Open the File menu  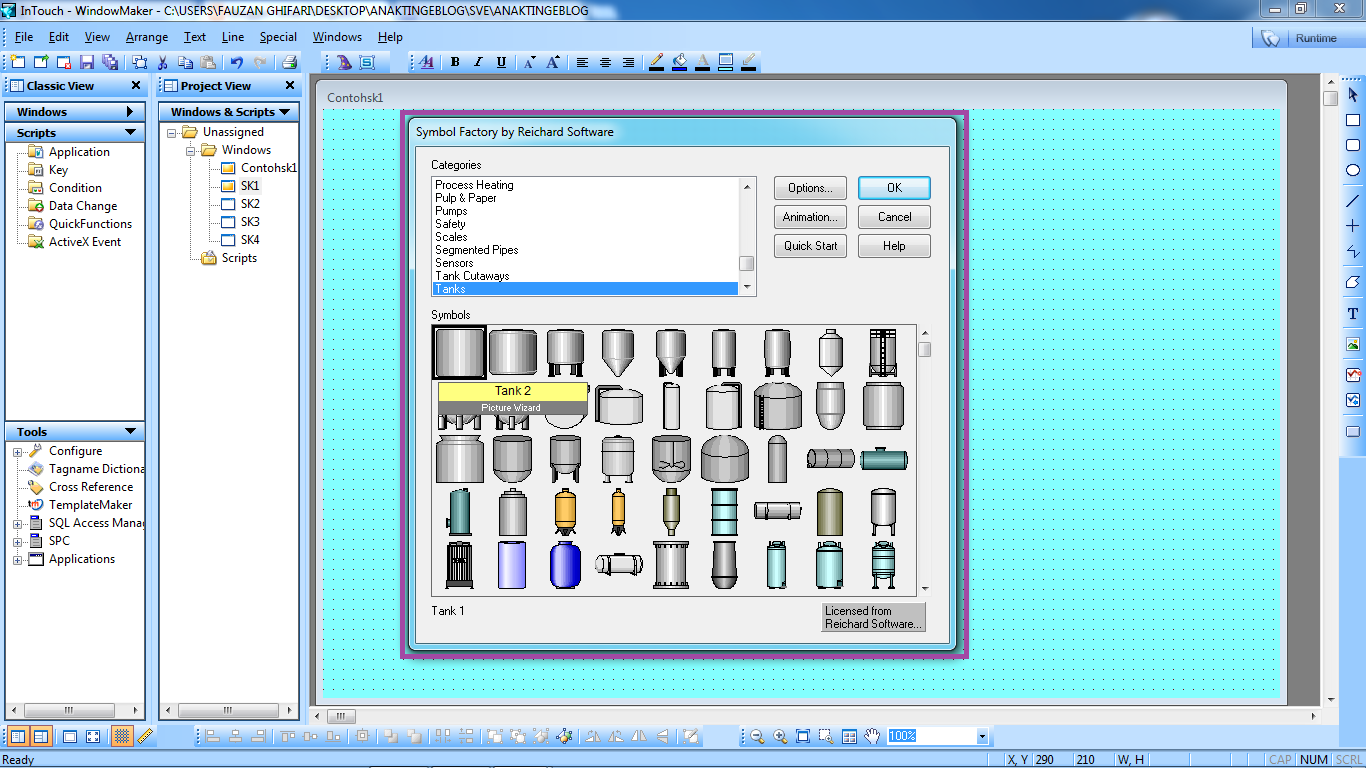(24, 37)
